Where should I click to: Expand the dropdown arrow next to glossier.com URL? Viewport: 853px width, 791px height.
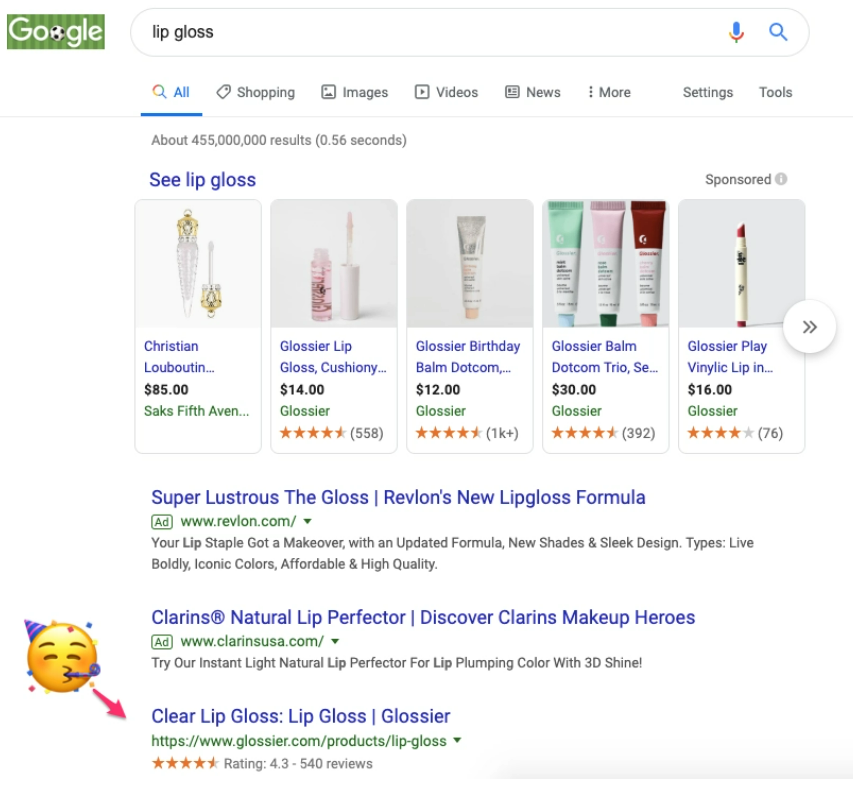458,740
